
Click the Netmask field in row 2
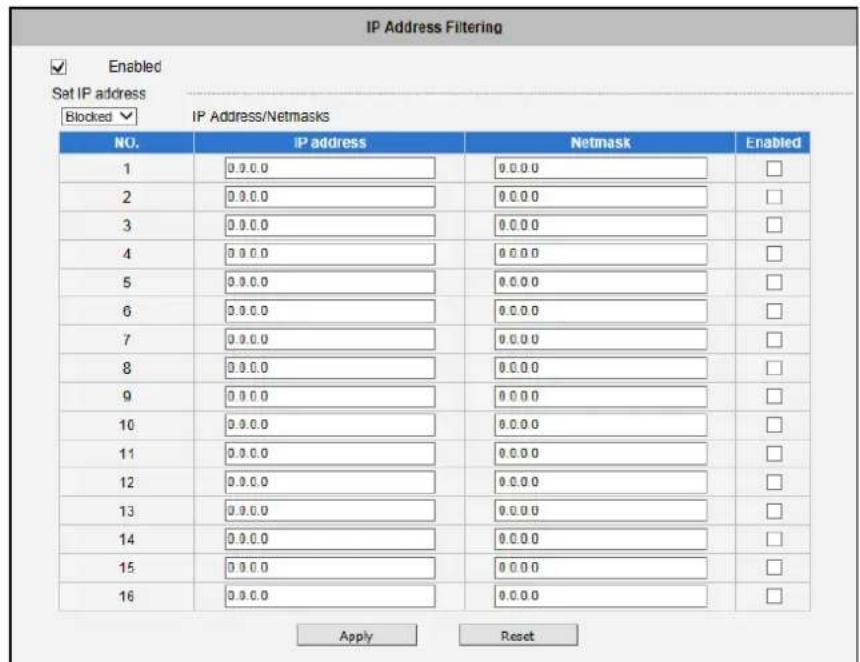pos(601,197)
